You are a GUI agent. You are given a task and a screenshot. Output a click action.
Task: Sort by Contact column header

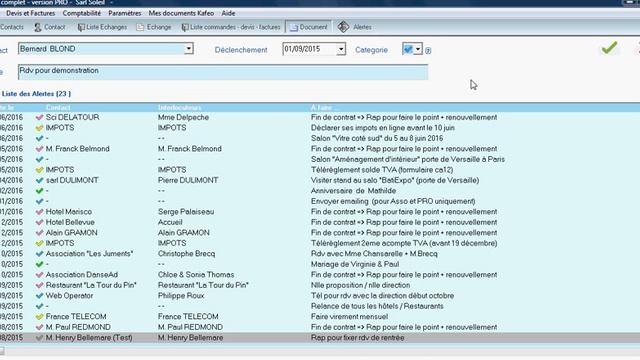(58, 107)
